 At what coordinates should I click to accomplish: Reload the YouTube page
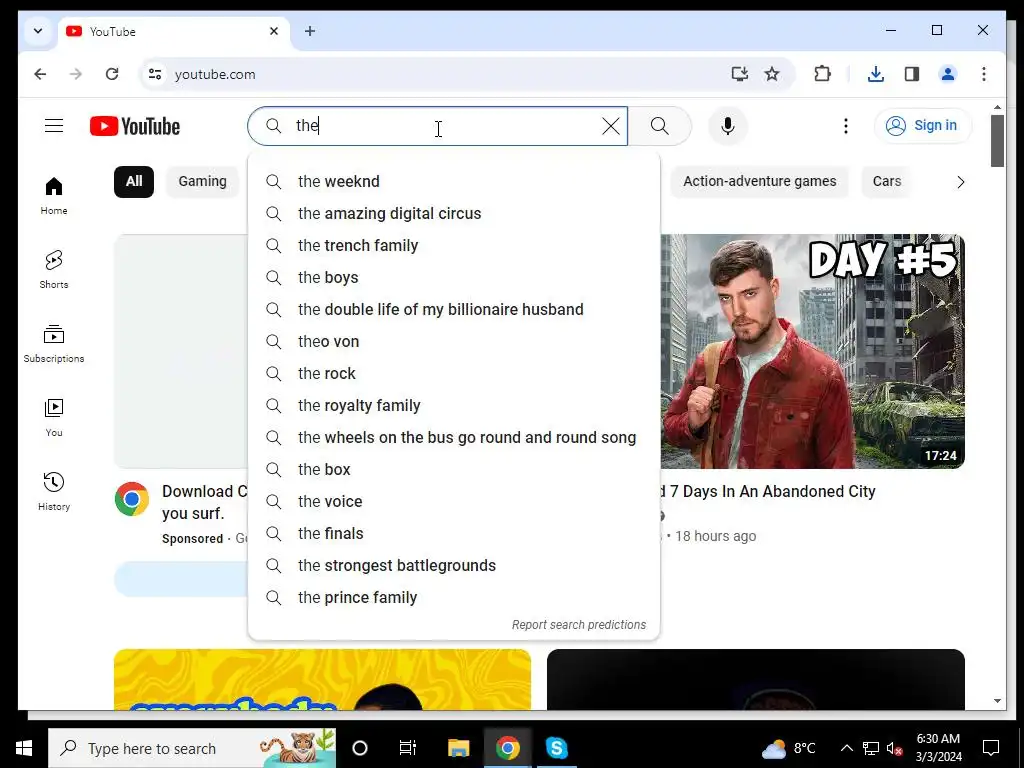pyautogui.click(x=112, y=74)
